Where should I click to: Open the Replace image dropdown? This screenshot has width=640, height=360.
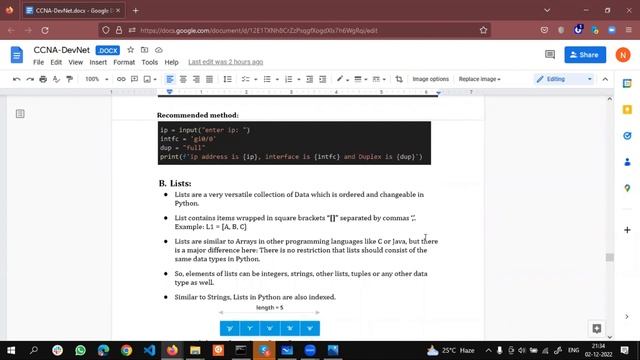(479, 79)
